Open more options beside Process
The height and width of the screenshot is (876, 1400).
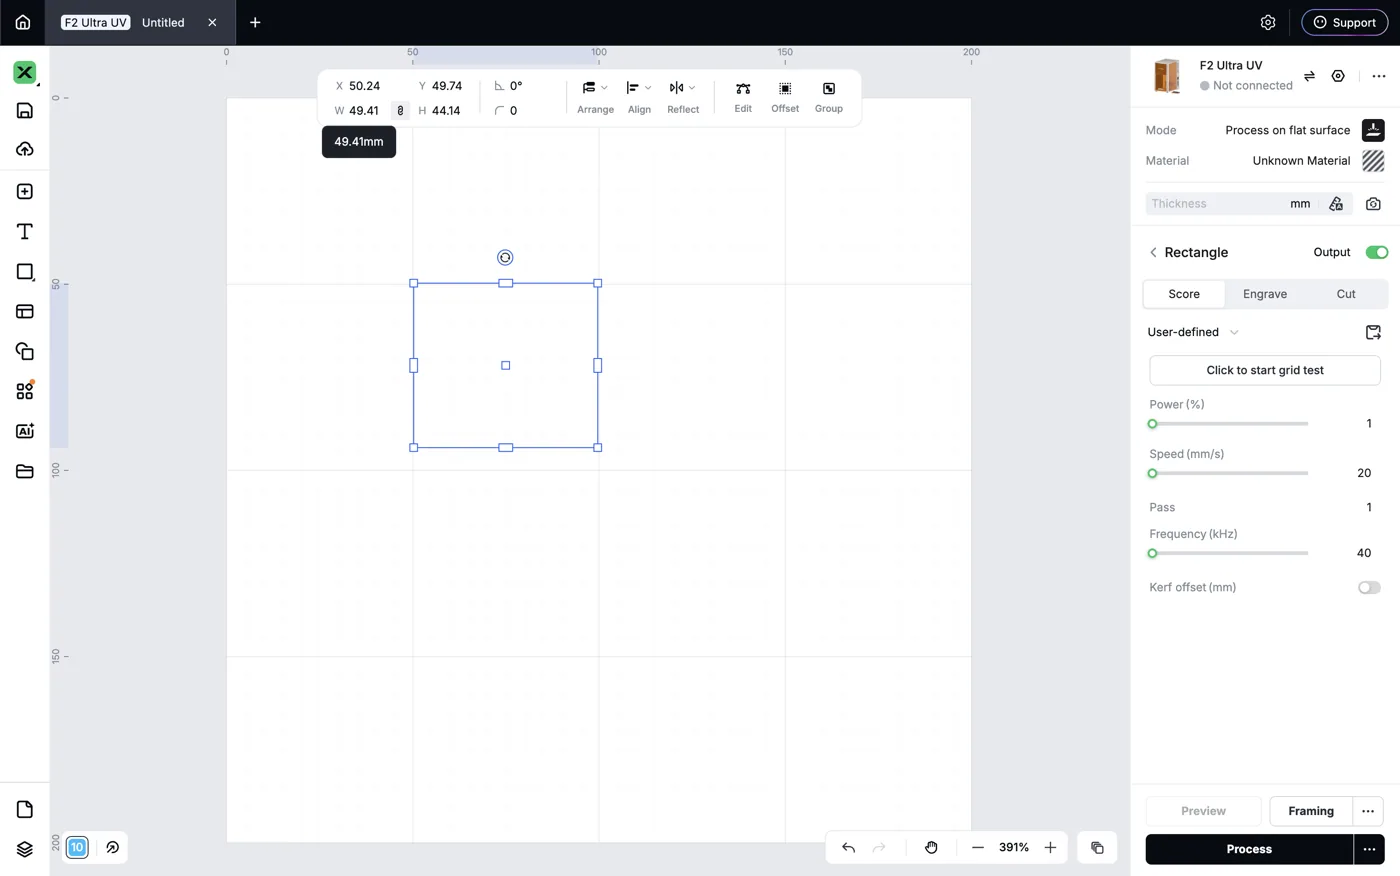1369,849
